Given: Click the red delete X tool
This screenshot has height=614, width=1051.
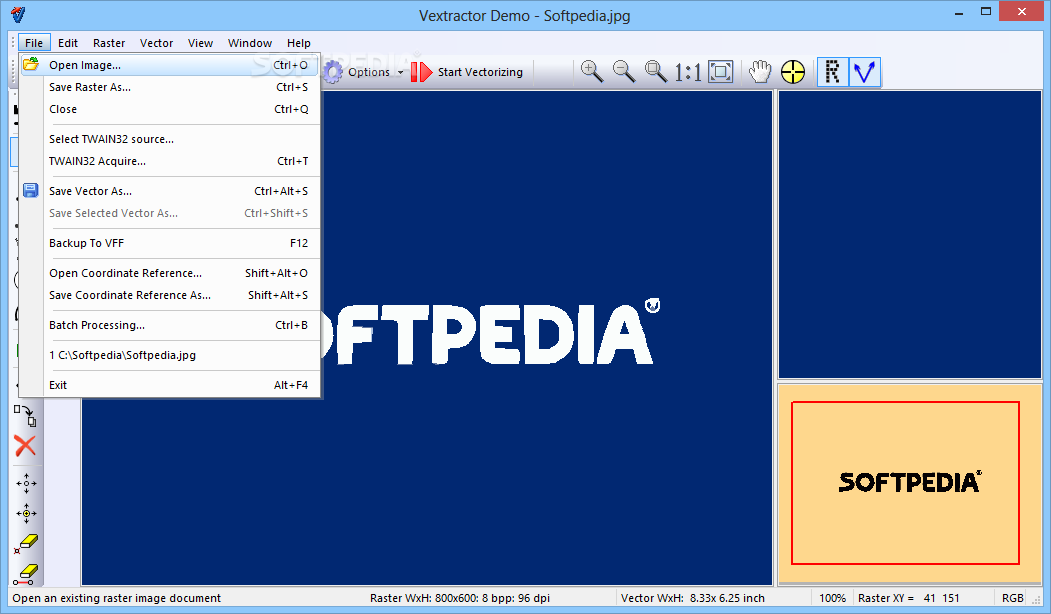Looking at the screenshot, I should click(25, 446).
